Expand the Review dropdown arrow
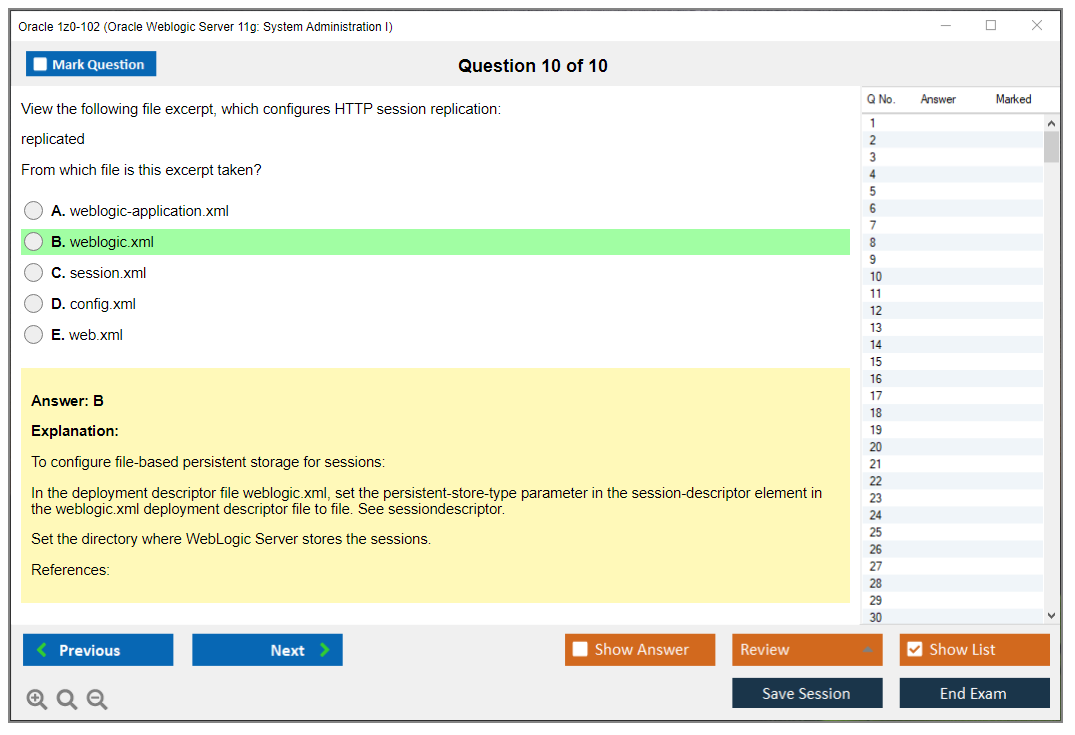 (x=867, y=650)
